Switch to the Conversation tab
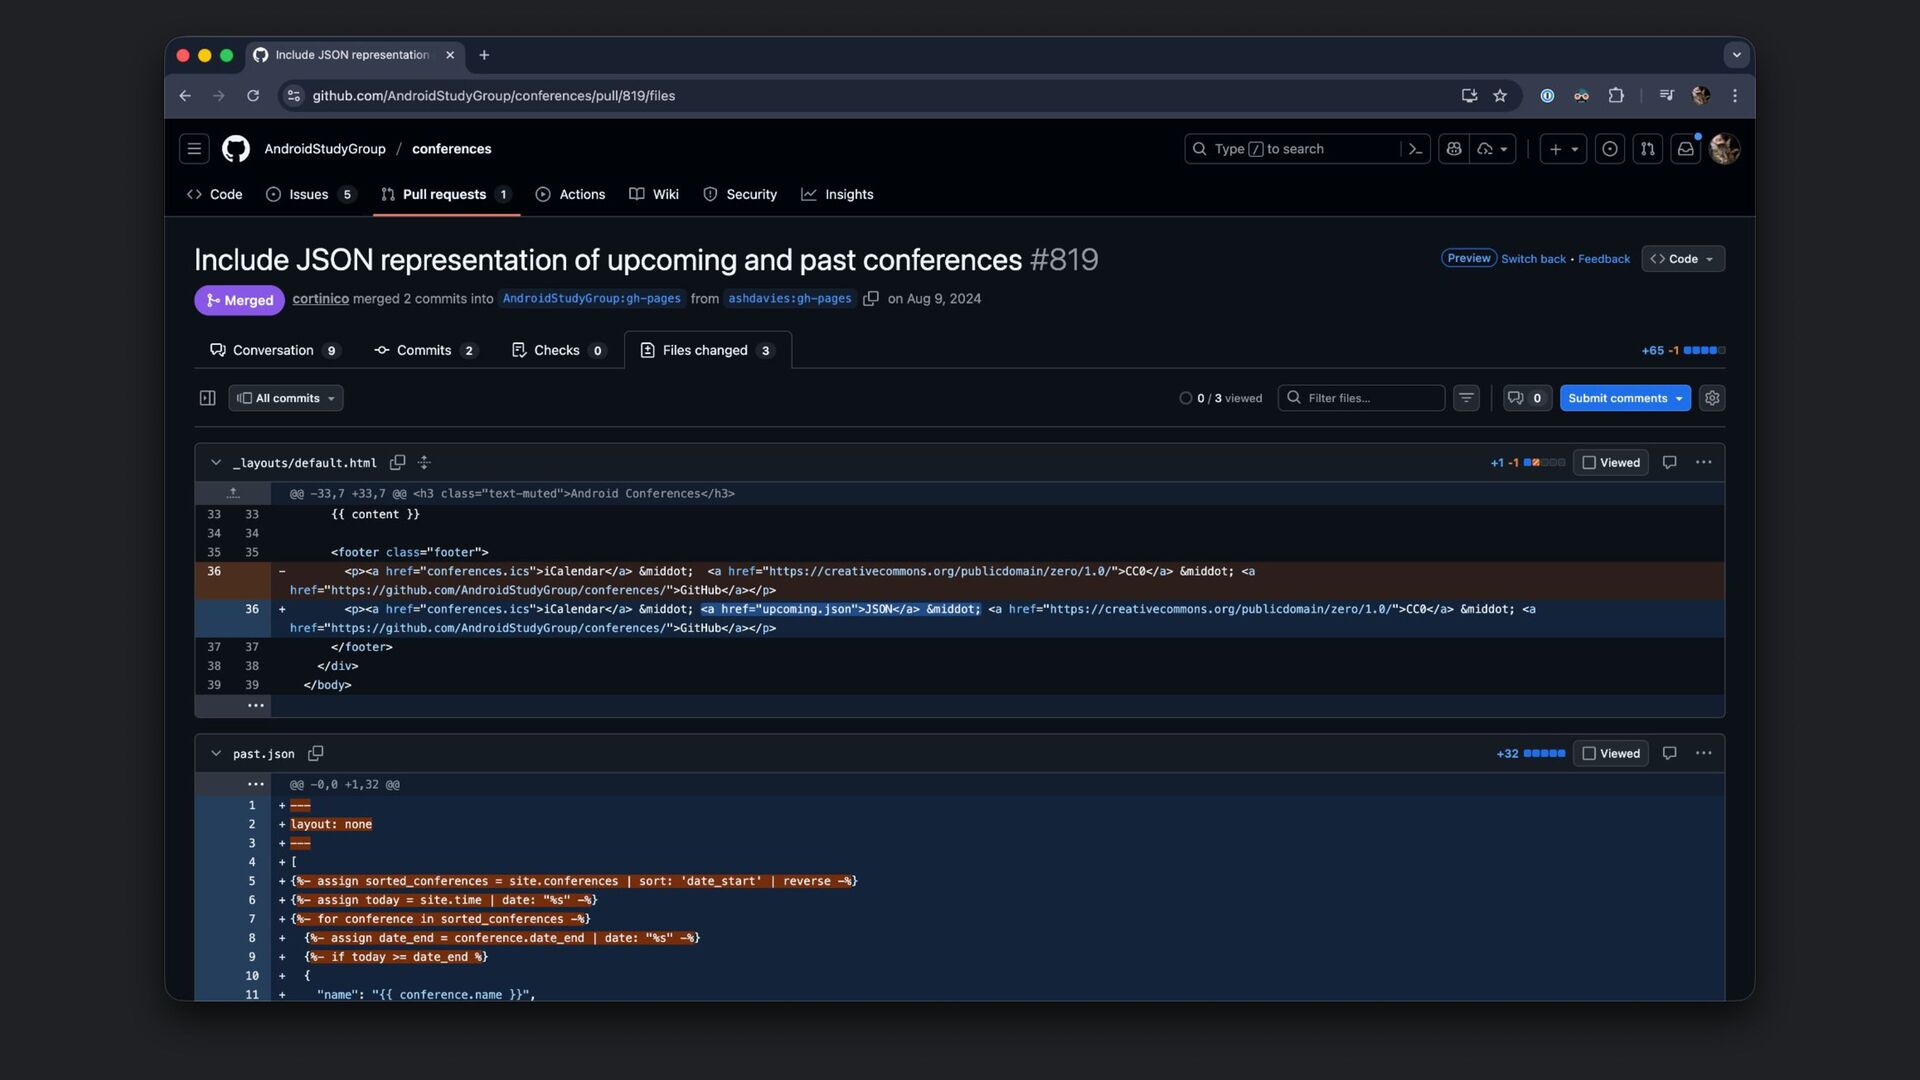Image resolution: width=1920 pixels, height=1080 pixels. coord(273,350)
